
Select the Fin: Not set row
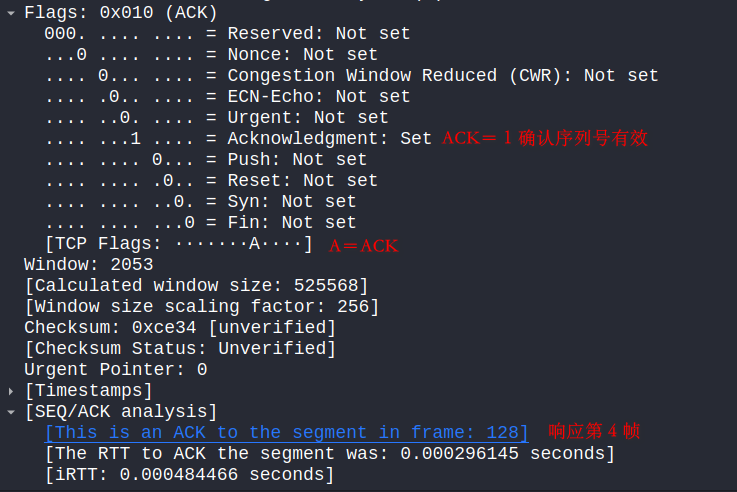[200, 222]
